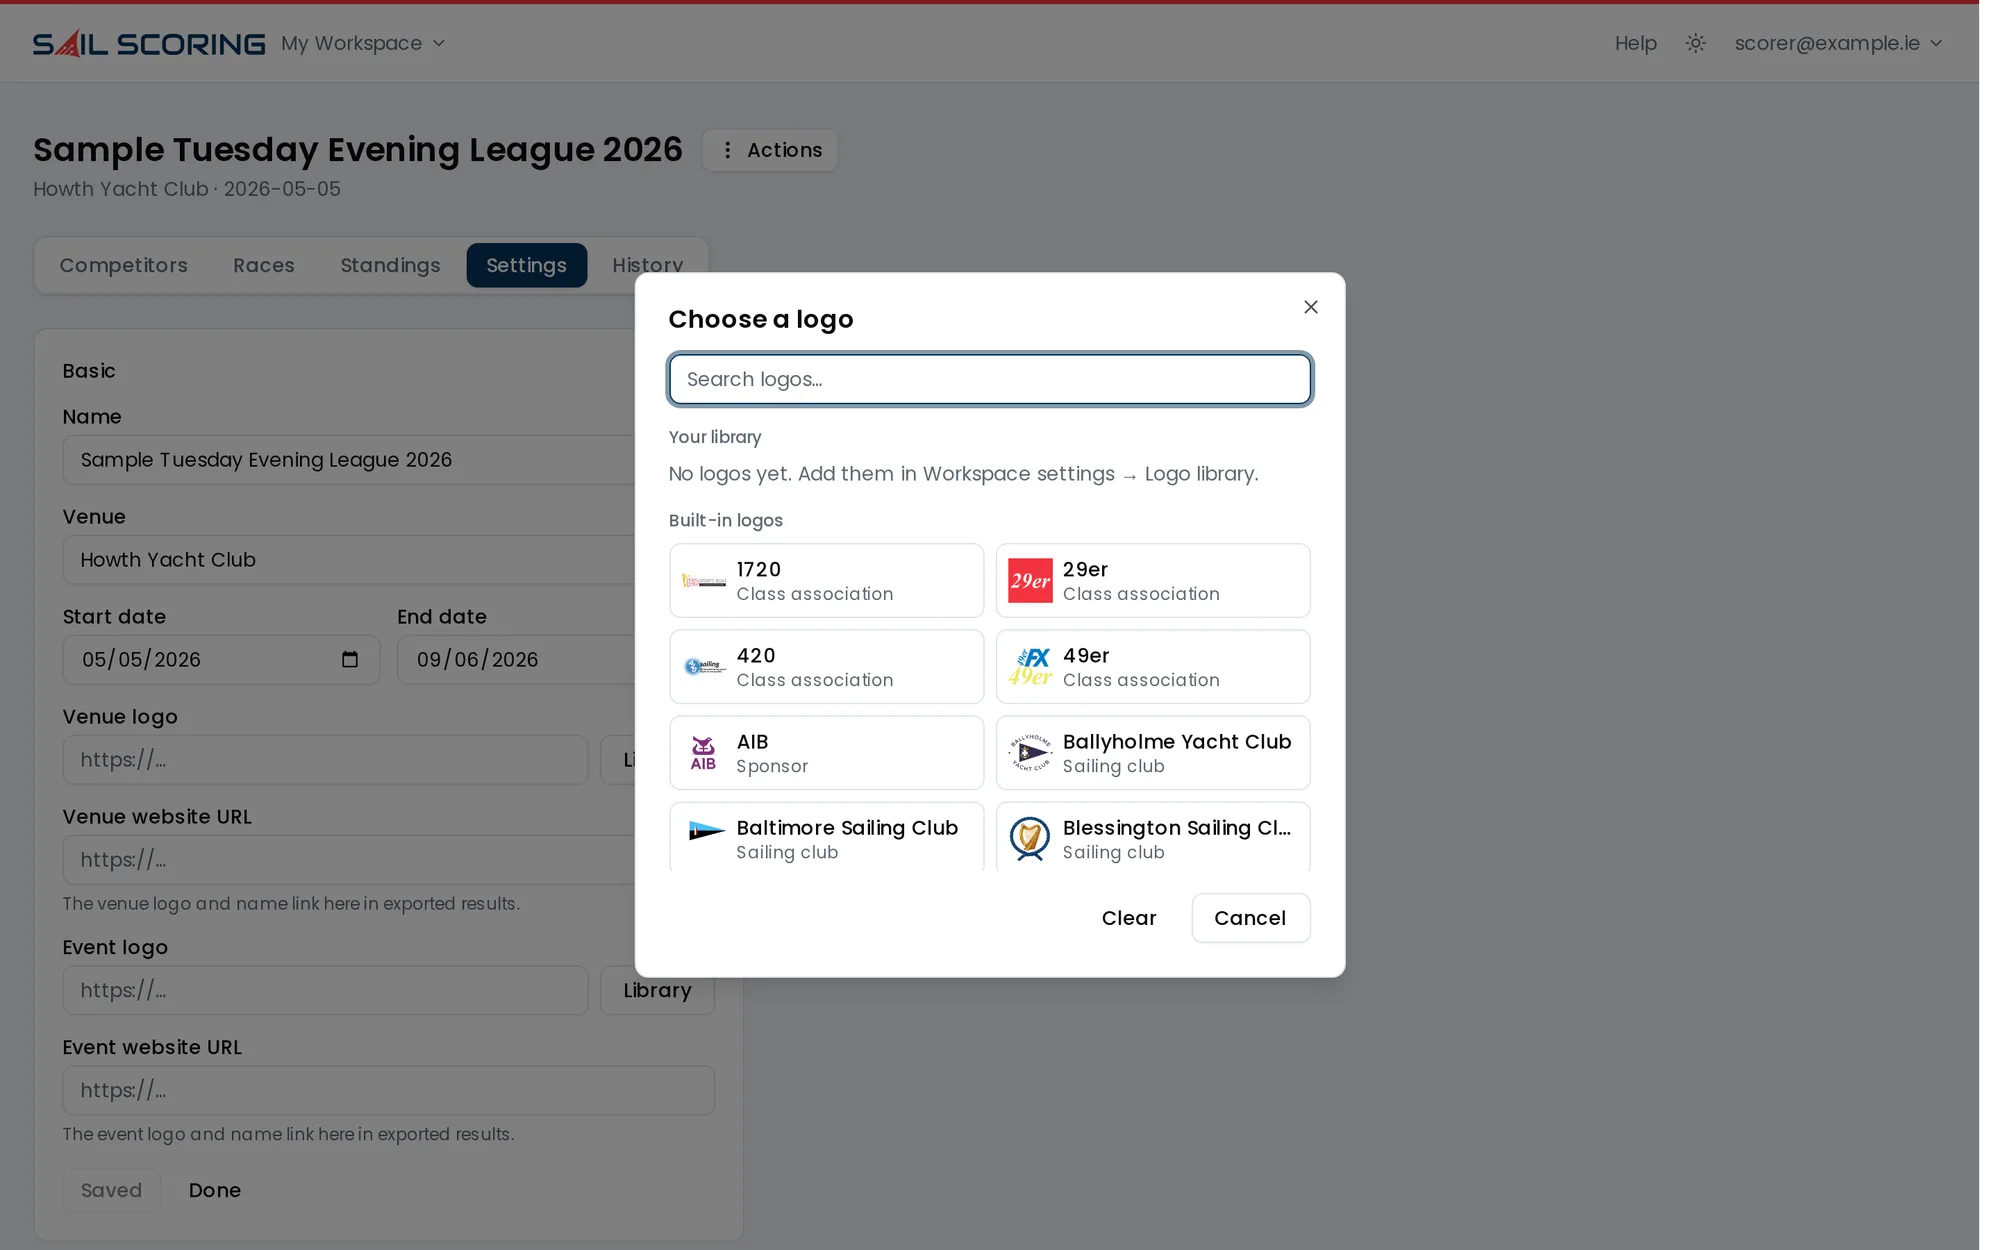Image resolution: width=2000 pixels, height=1250 pixels.
Task: Click the 1720 class logo image
Action: (704, 581)
